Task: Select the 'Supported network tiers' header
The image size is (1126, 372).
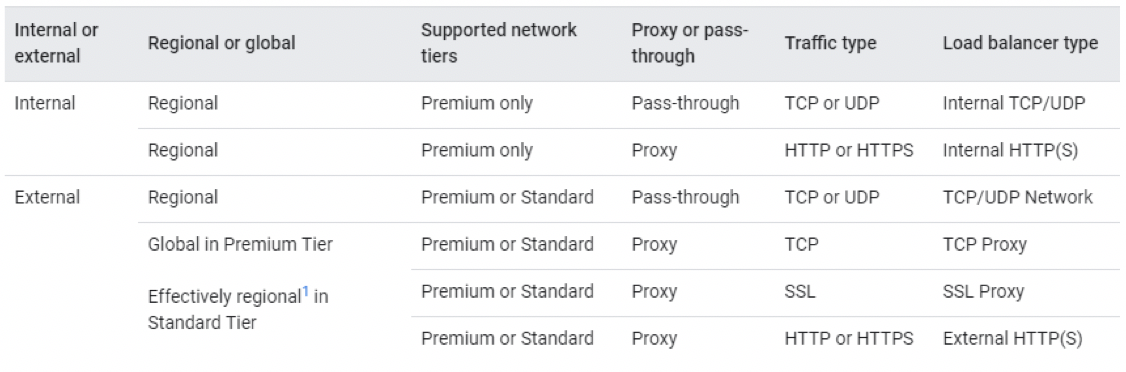Action: [x=498, y=43]
